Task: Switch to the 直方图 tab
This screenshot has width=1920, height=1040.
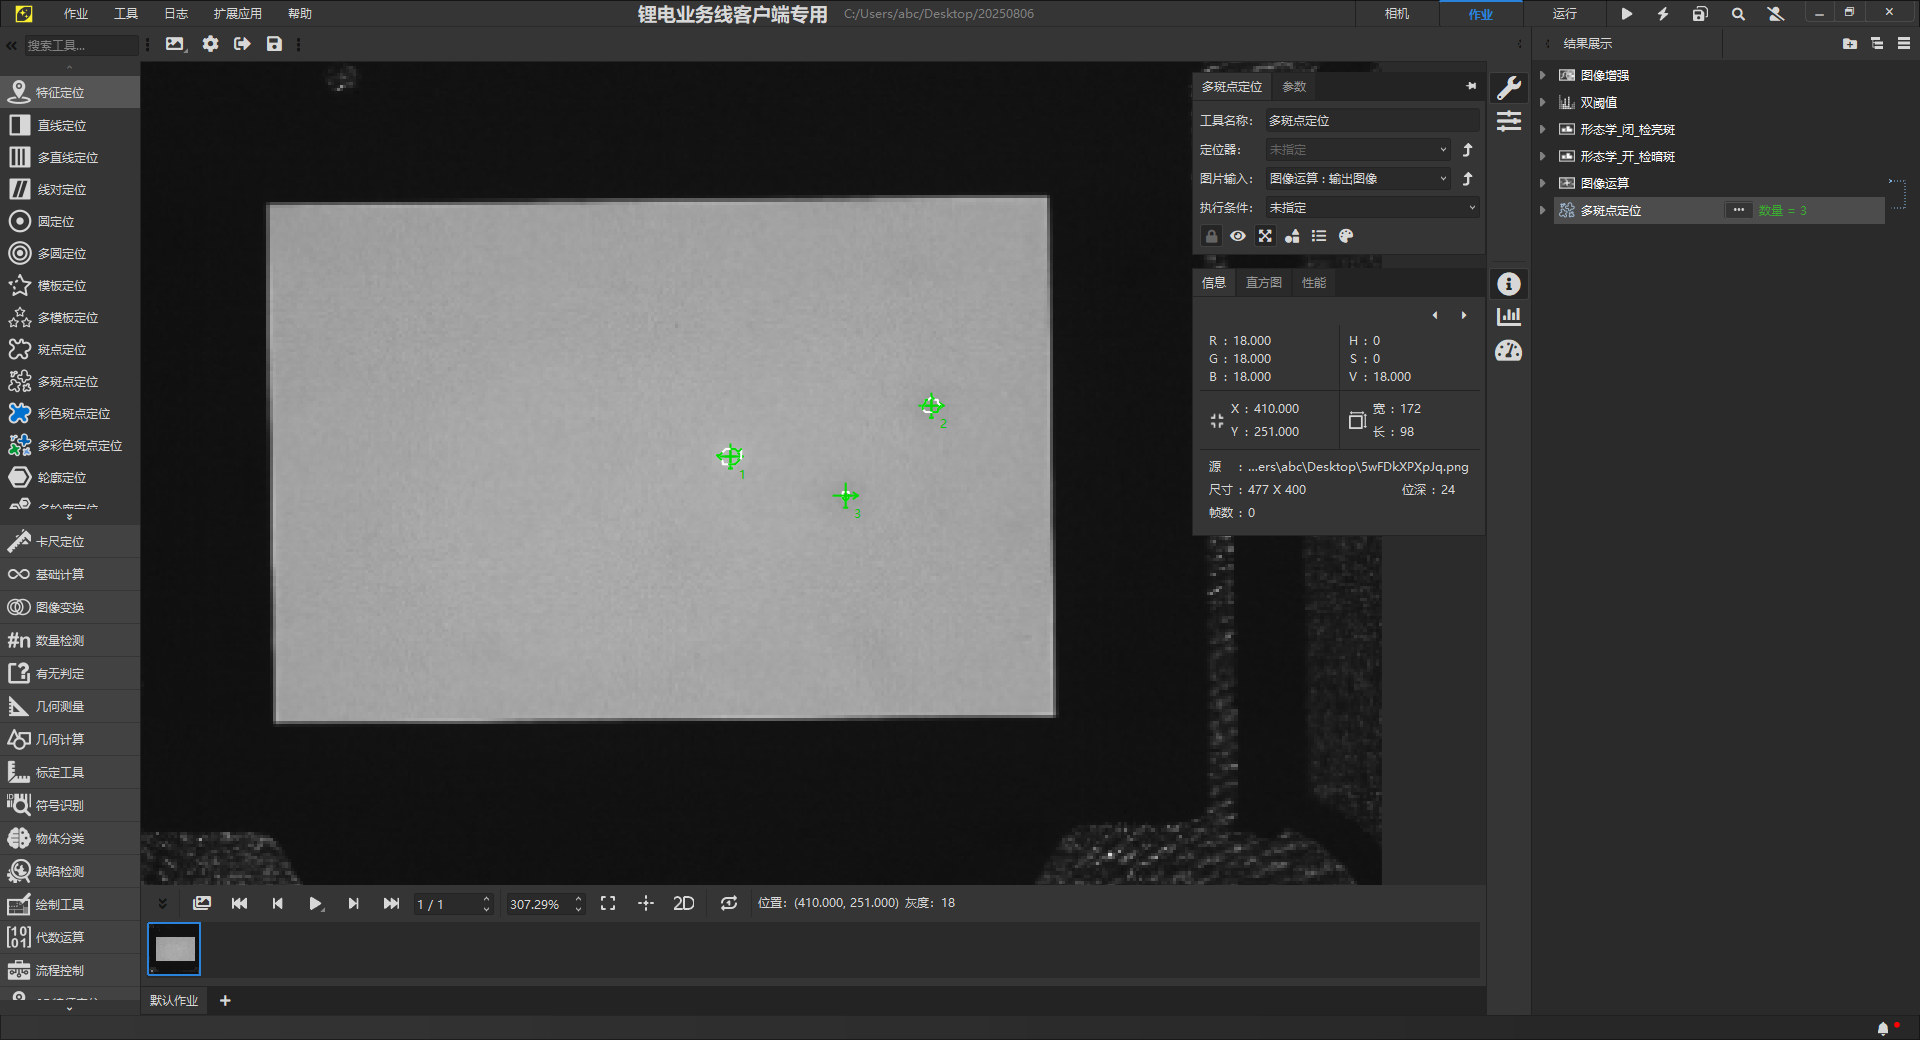Action: (x=1263, y=283)
